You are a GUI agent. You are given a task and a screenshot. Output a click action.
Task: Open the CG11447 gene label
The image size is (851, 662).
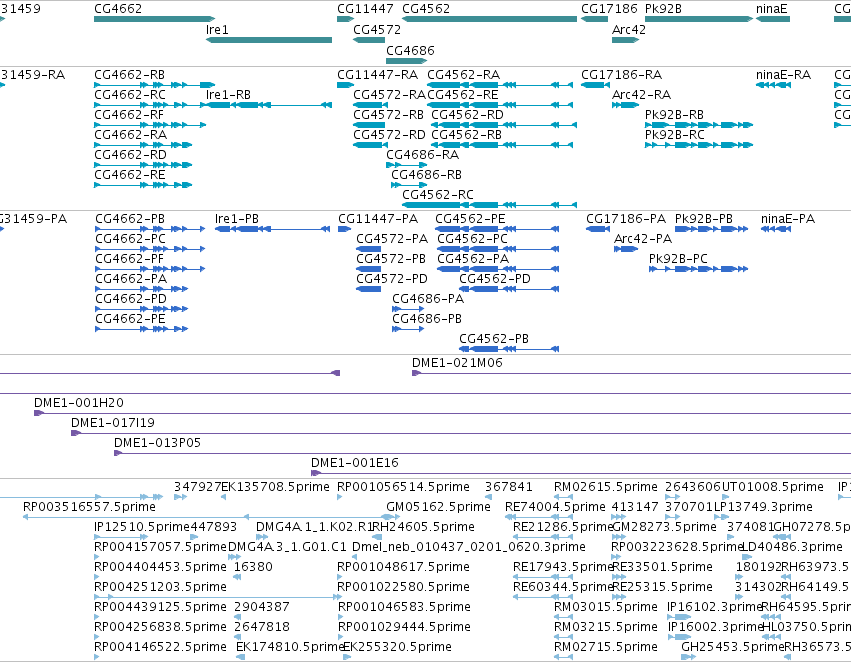[365, 9]
